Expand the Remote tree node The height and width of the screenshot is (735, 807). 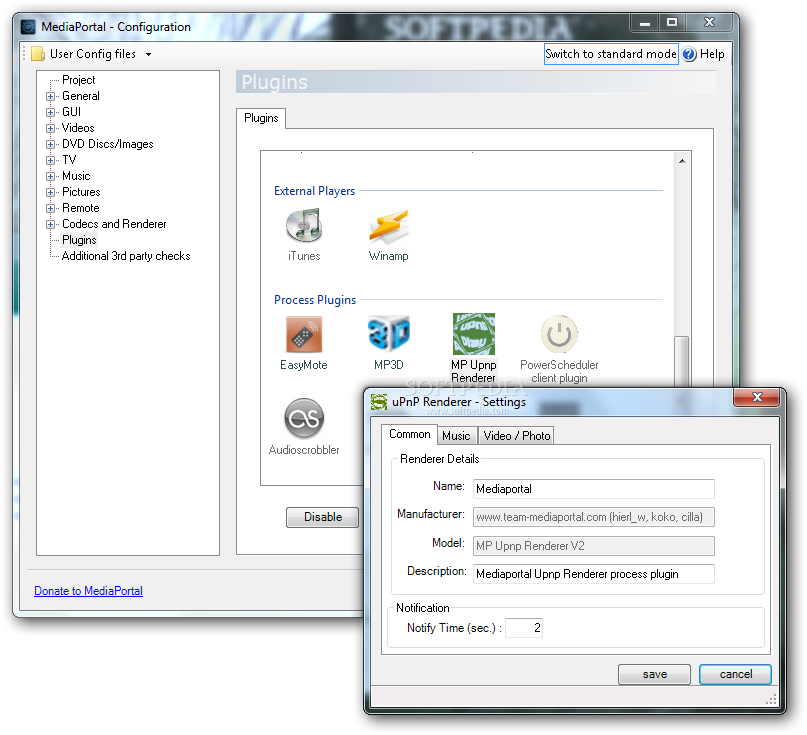pos(50,208)
